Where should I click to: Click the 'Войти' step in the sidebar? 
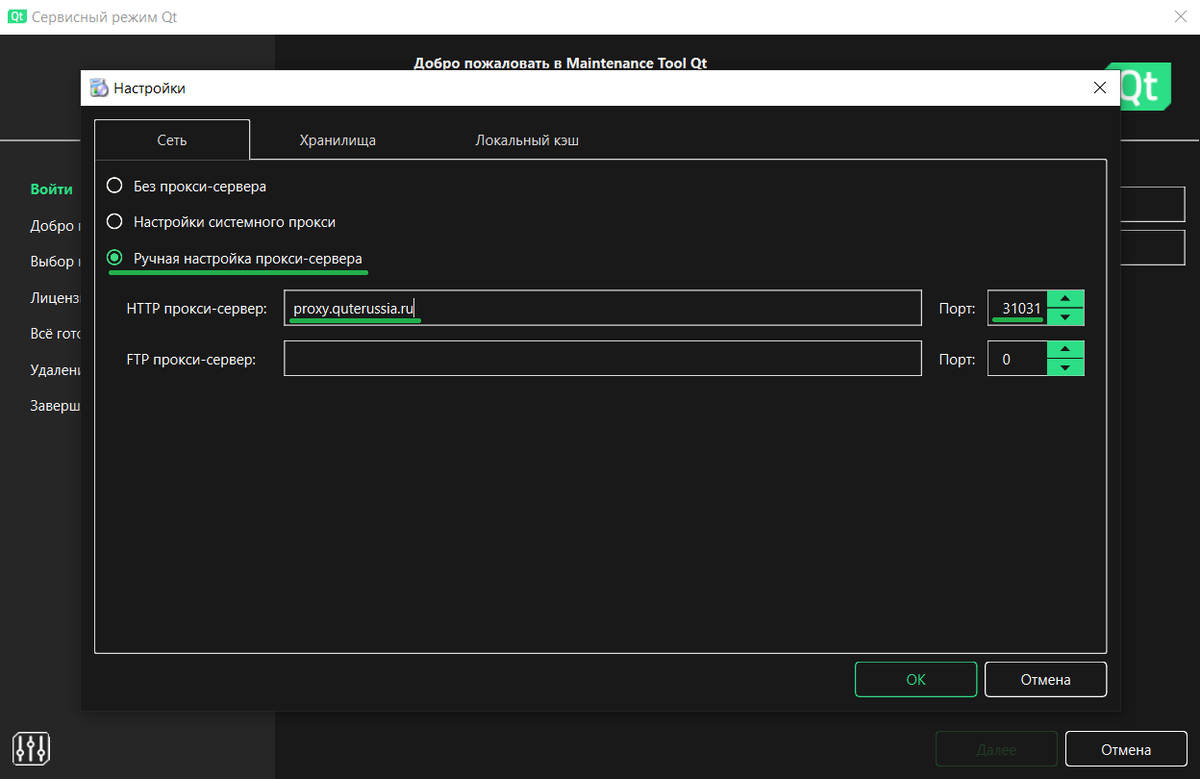tap(51, 189)
